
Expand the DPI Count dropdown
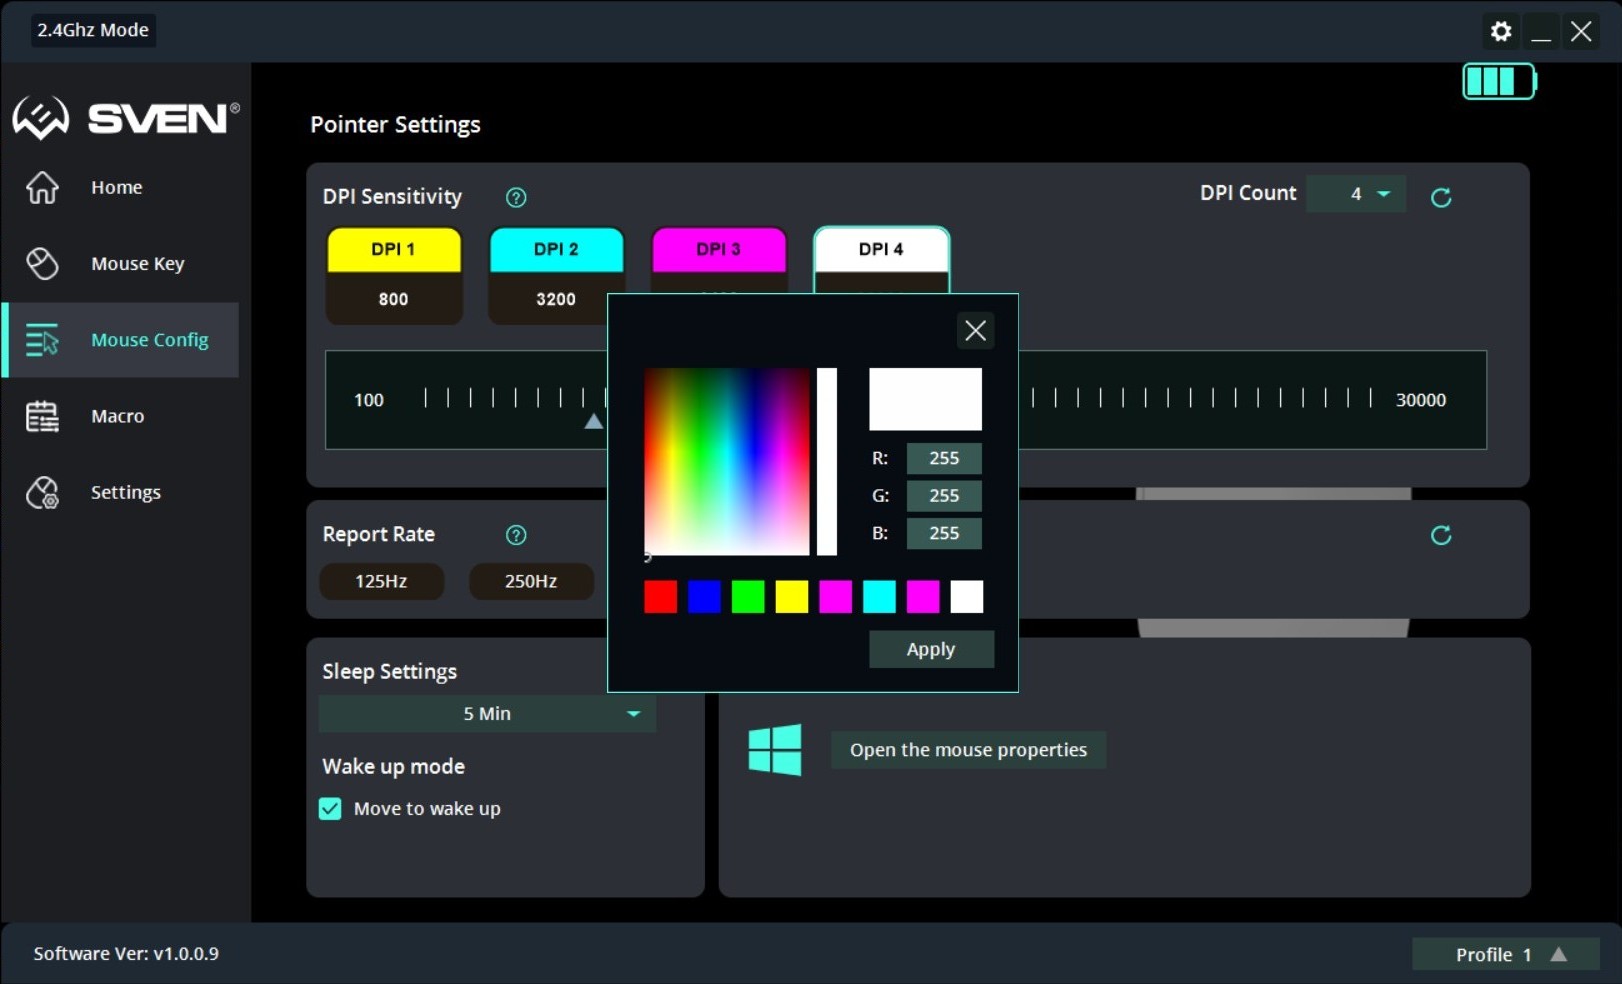click(x=1356, y=194)
